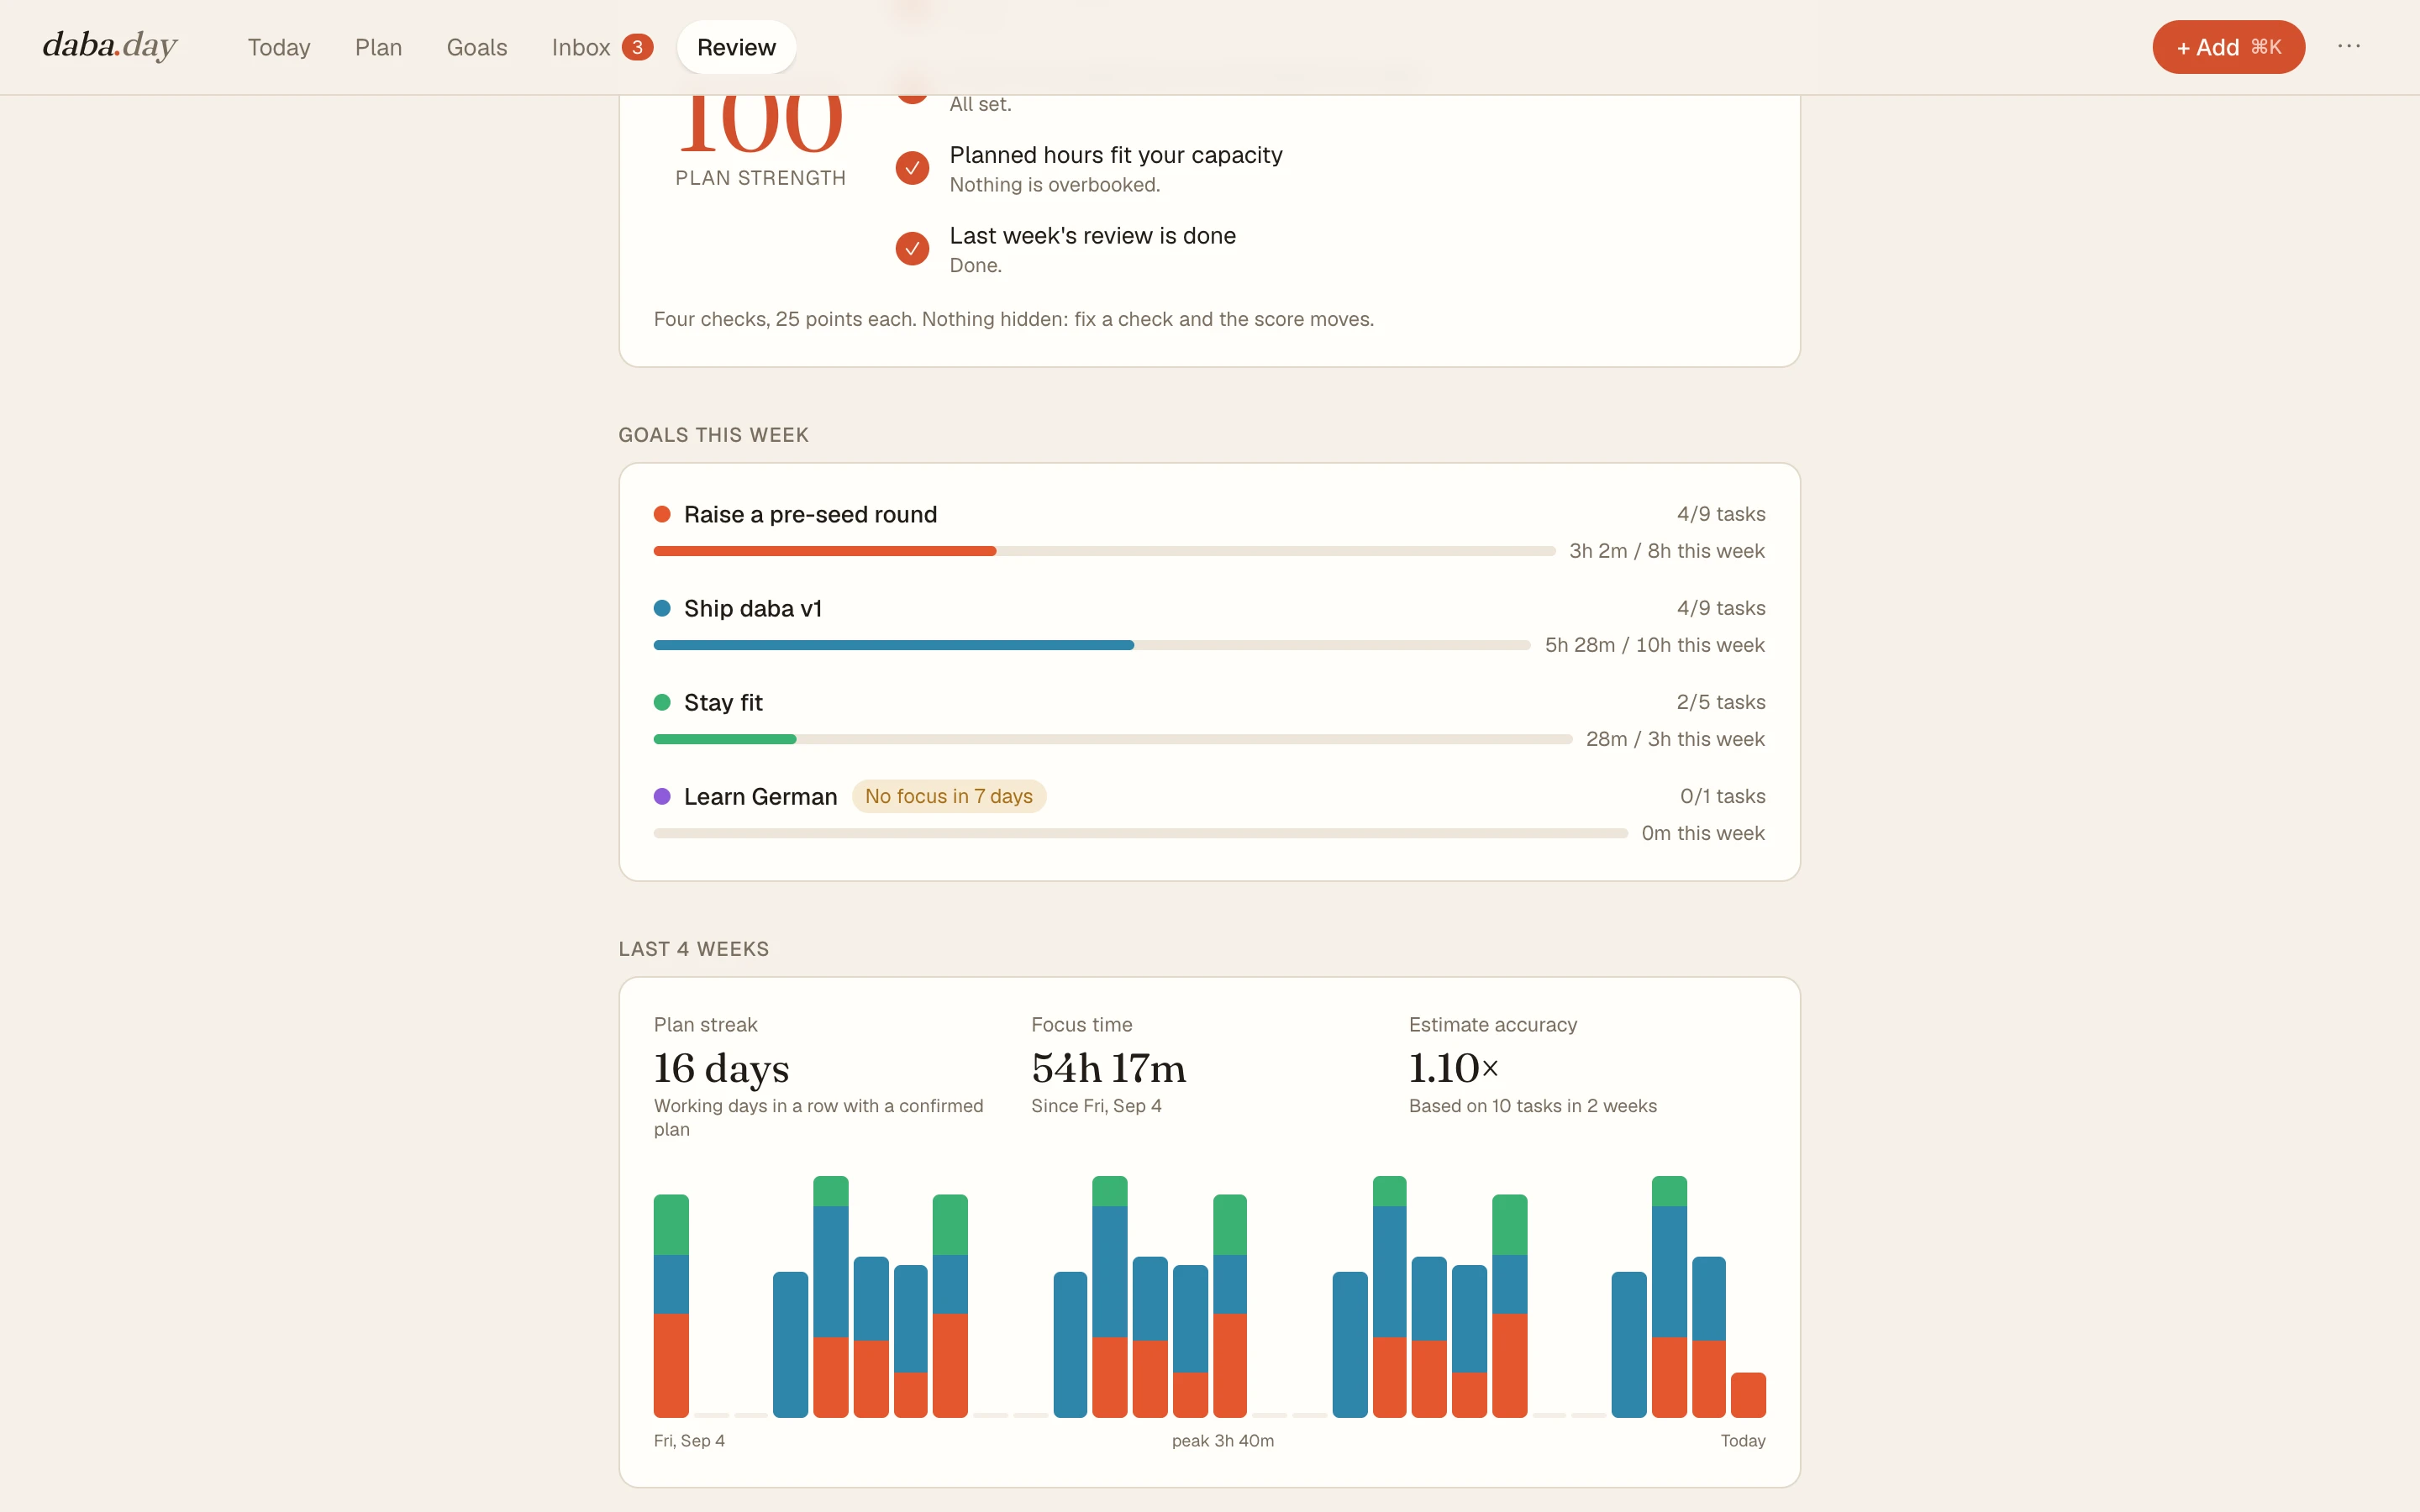
Task: Click the first chart bar above Fri, Sep 4
Action: click(x=671, y=1305)
